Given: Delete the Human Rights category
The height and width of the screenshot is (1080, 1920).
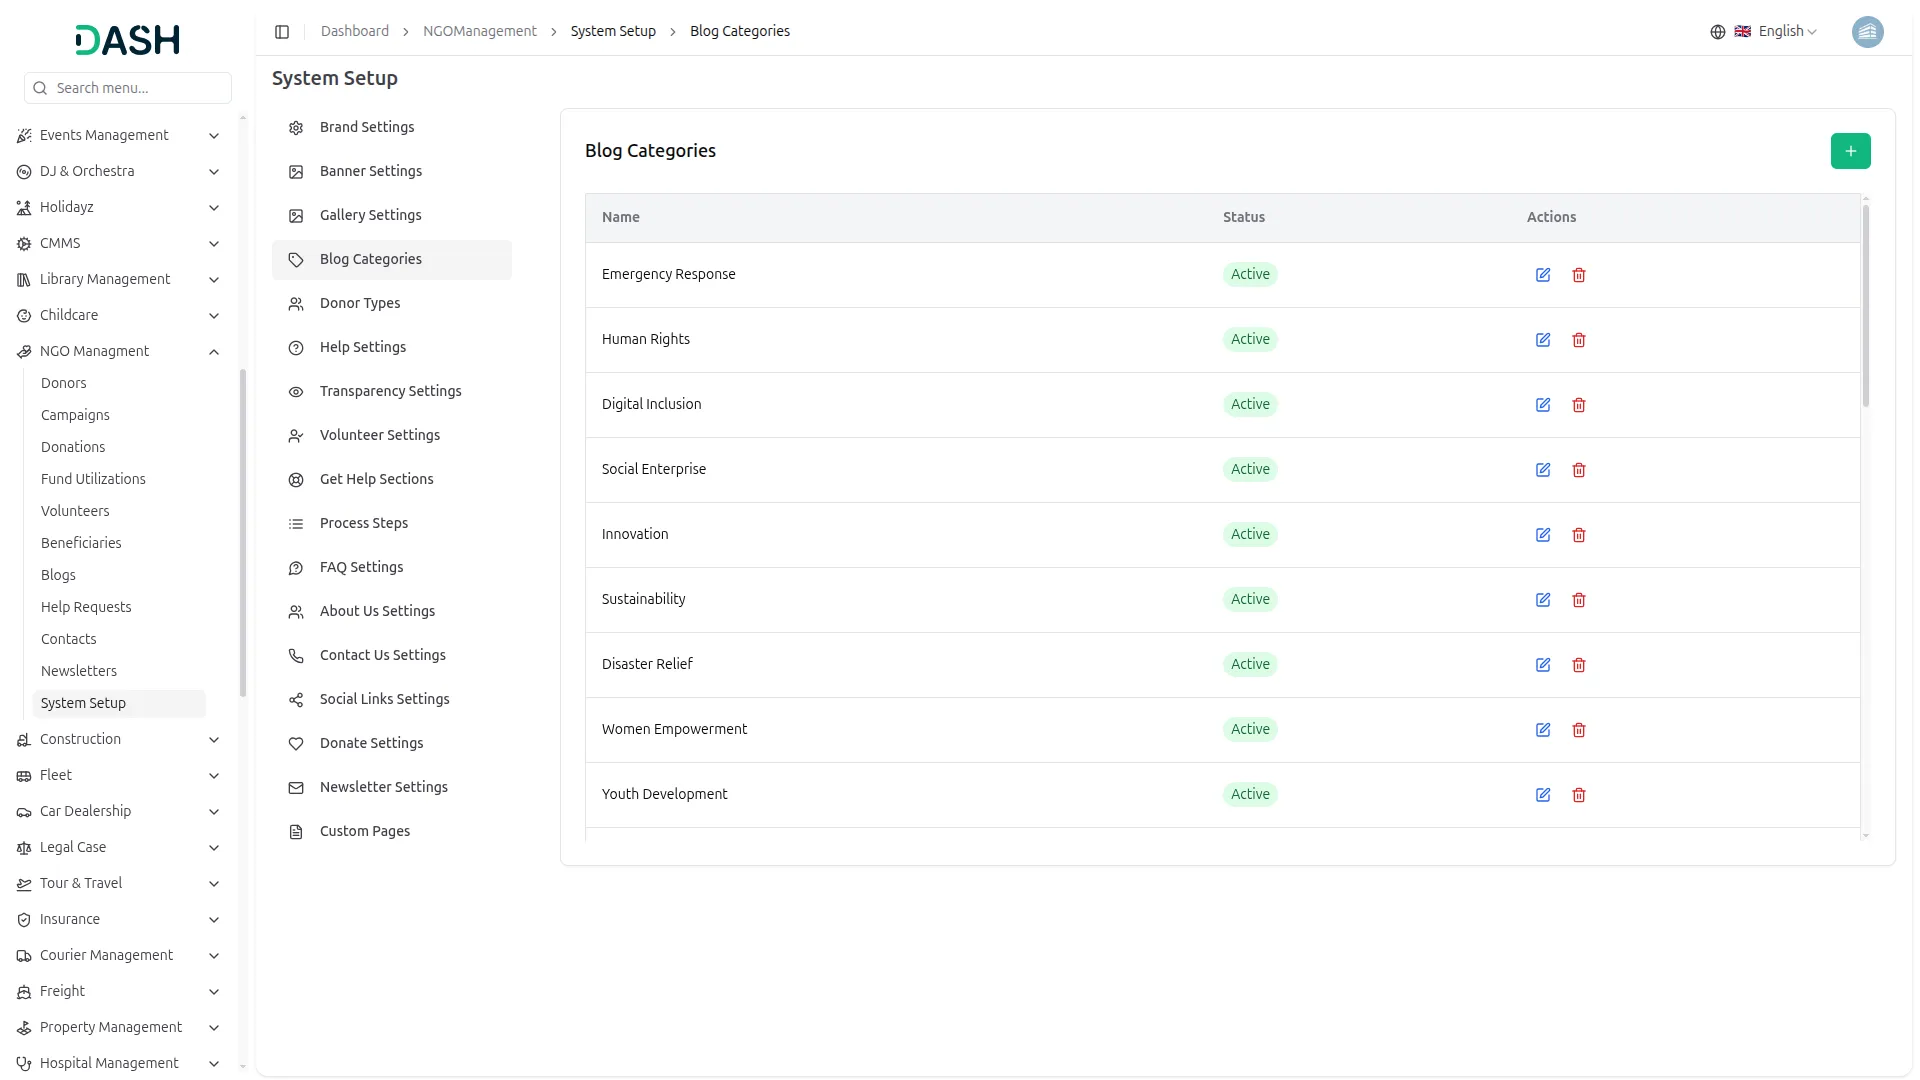Looking at the screenshot, I should tap(1579, 340).
